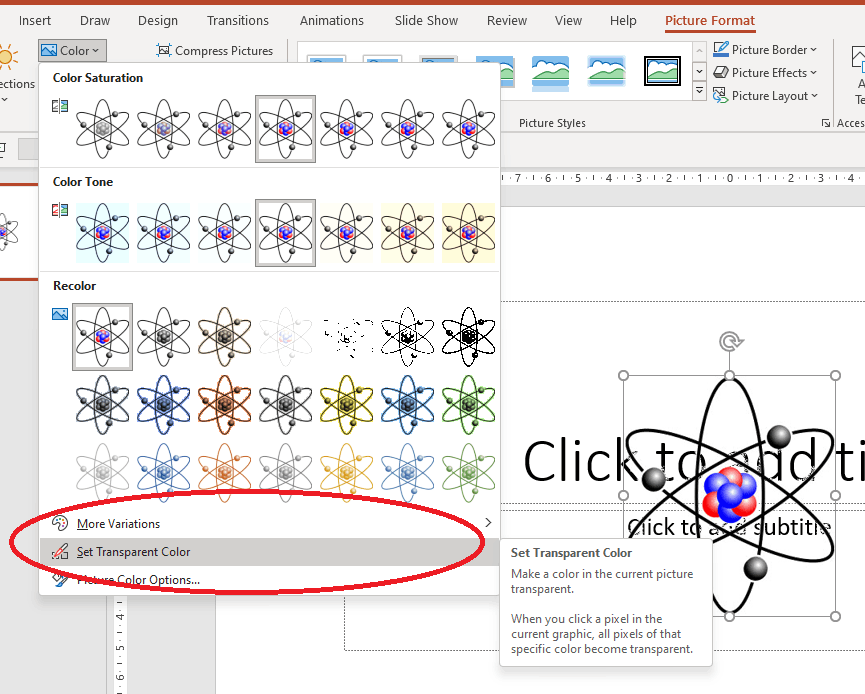This screenshot has width=865, height=694.
Task: Choose last saturation thumbnail 400%
Action: (468, 129)
